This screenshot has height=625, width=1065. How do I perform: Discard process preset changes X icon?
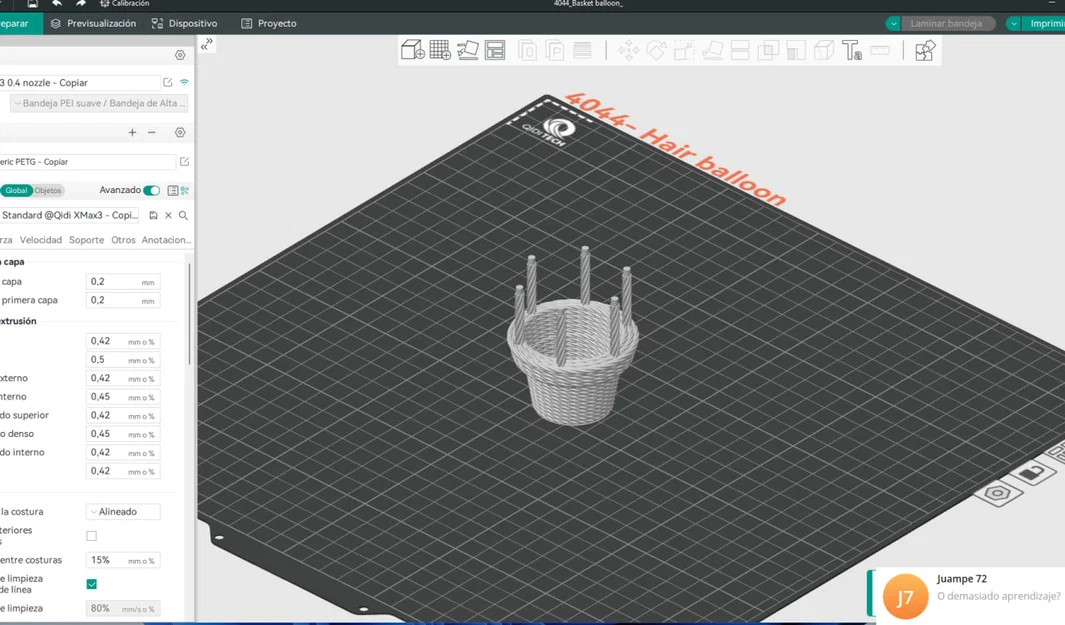tap(168, 215)
